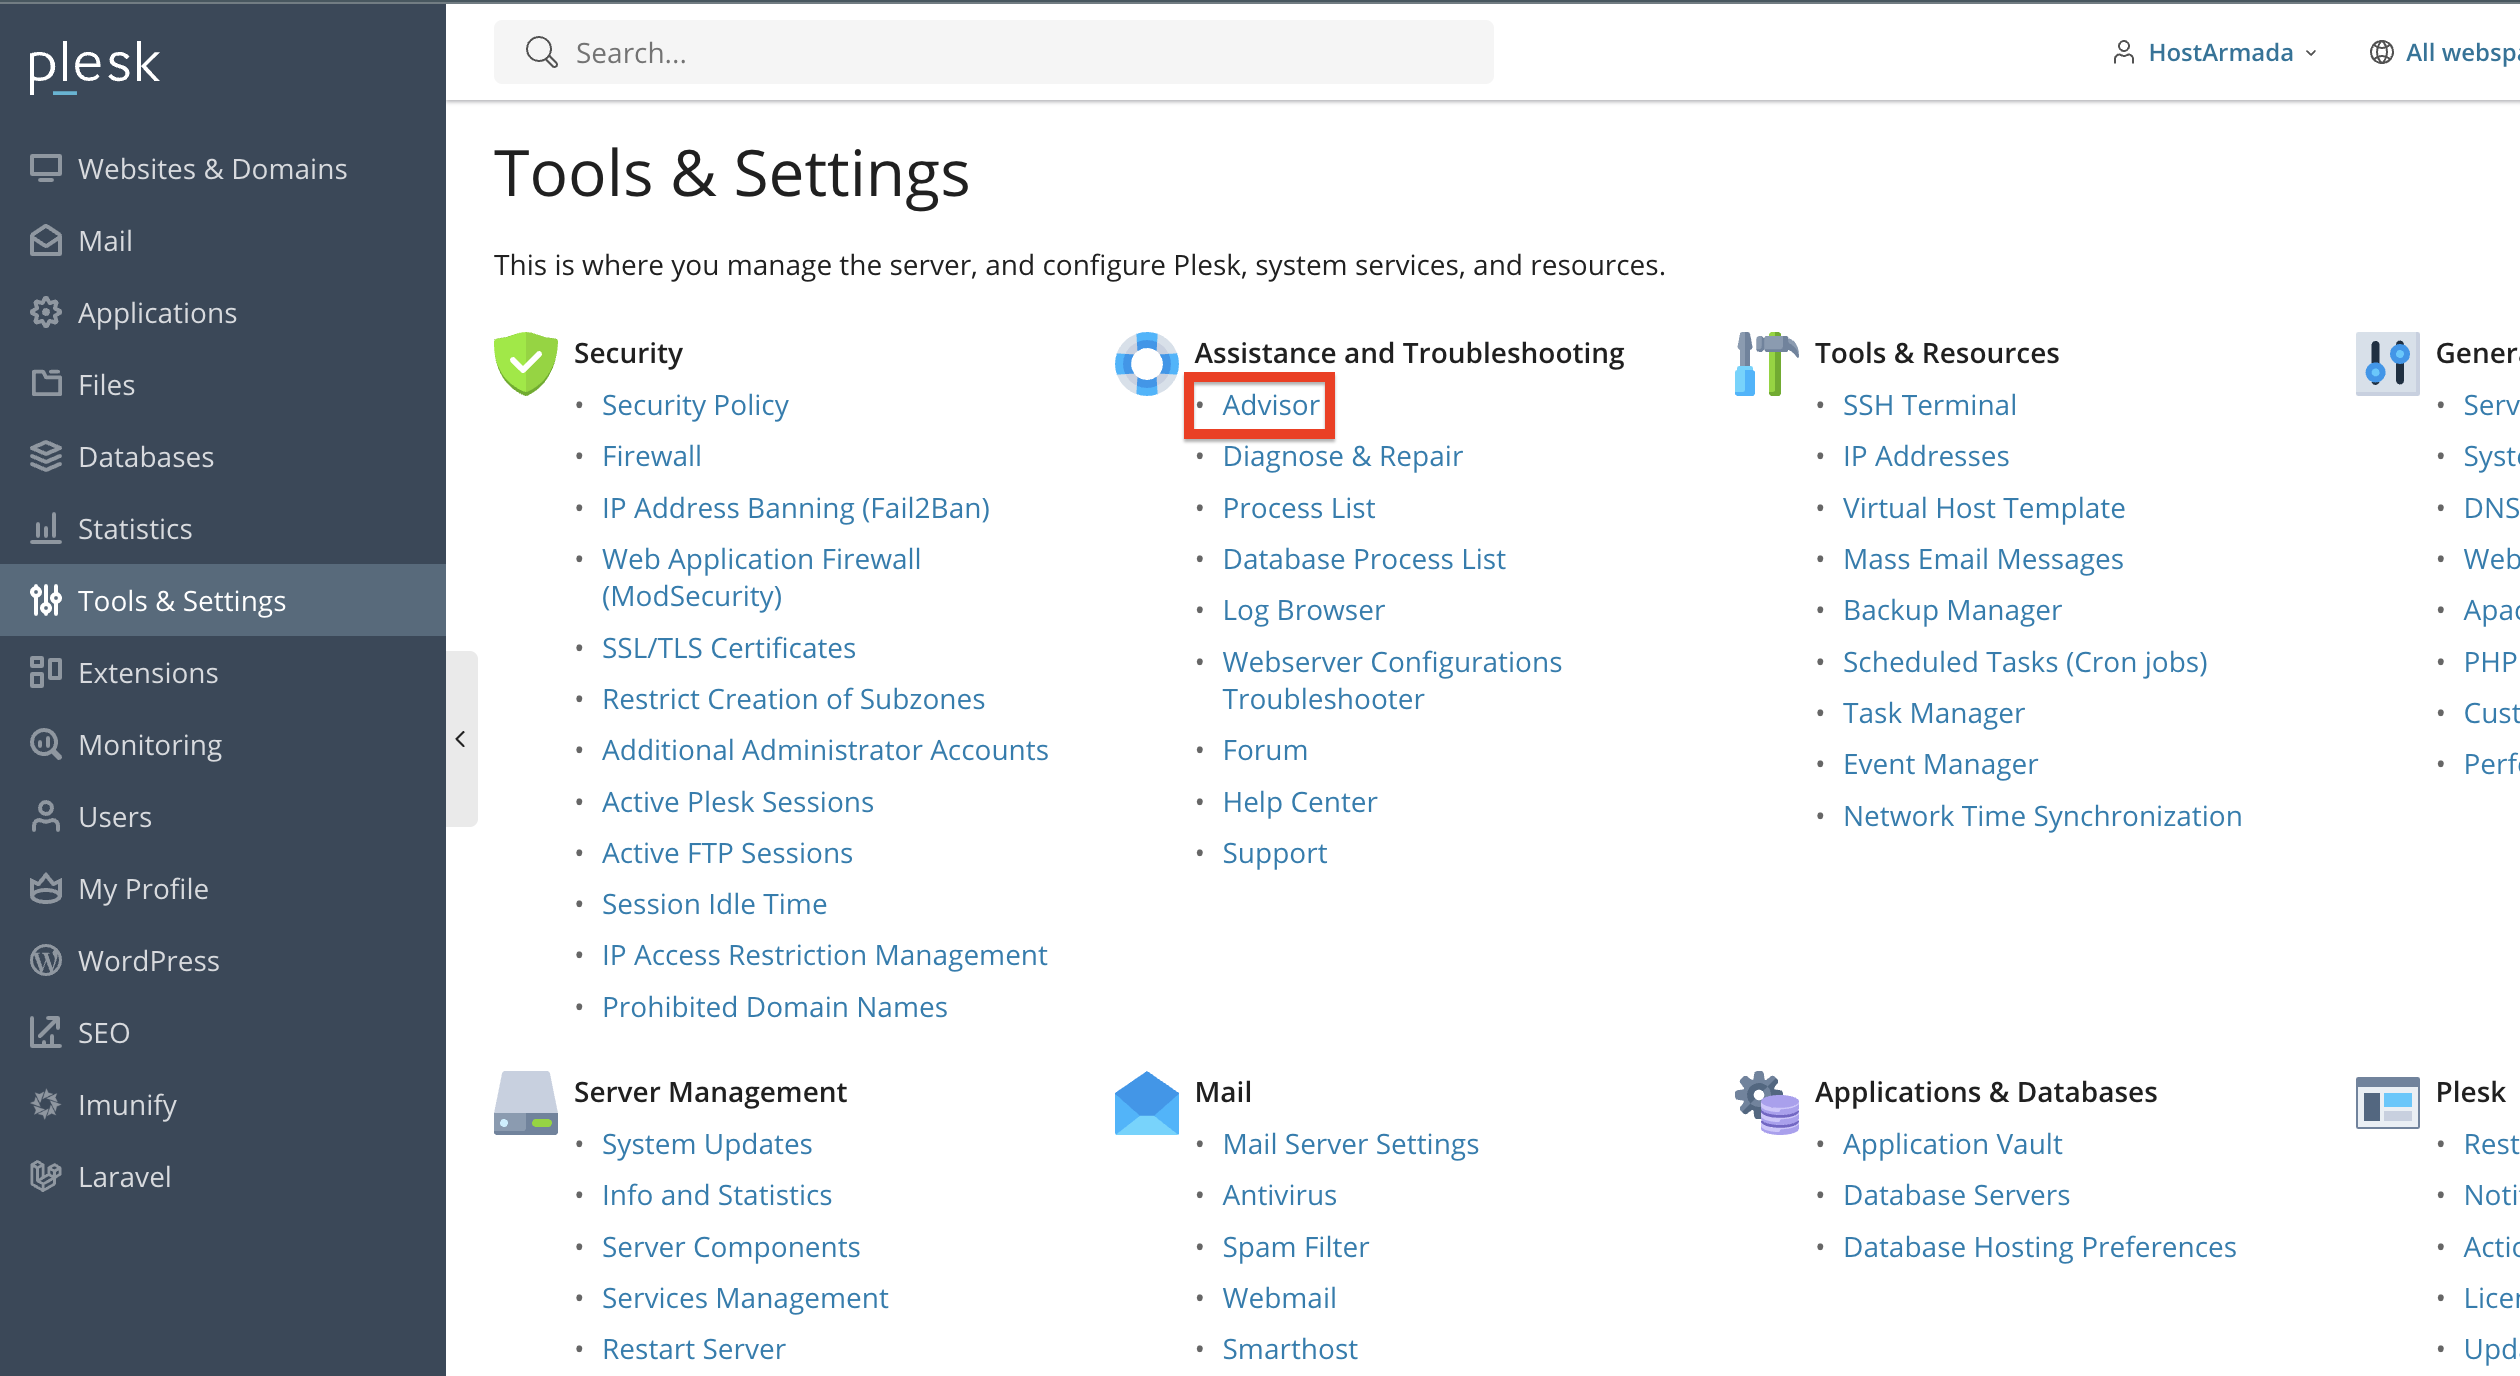Image resolution: width=2520 pixels, height=1376 pixels.
Task: Click the Users person sidebar icon
Action: (x=46, y=816)
